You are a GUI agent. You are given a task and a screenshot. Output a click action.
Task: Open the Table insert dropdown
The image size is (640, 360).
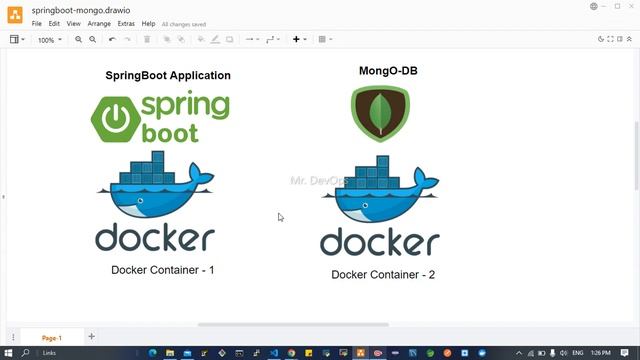325,39
